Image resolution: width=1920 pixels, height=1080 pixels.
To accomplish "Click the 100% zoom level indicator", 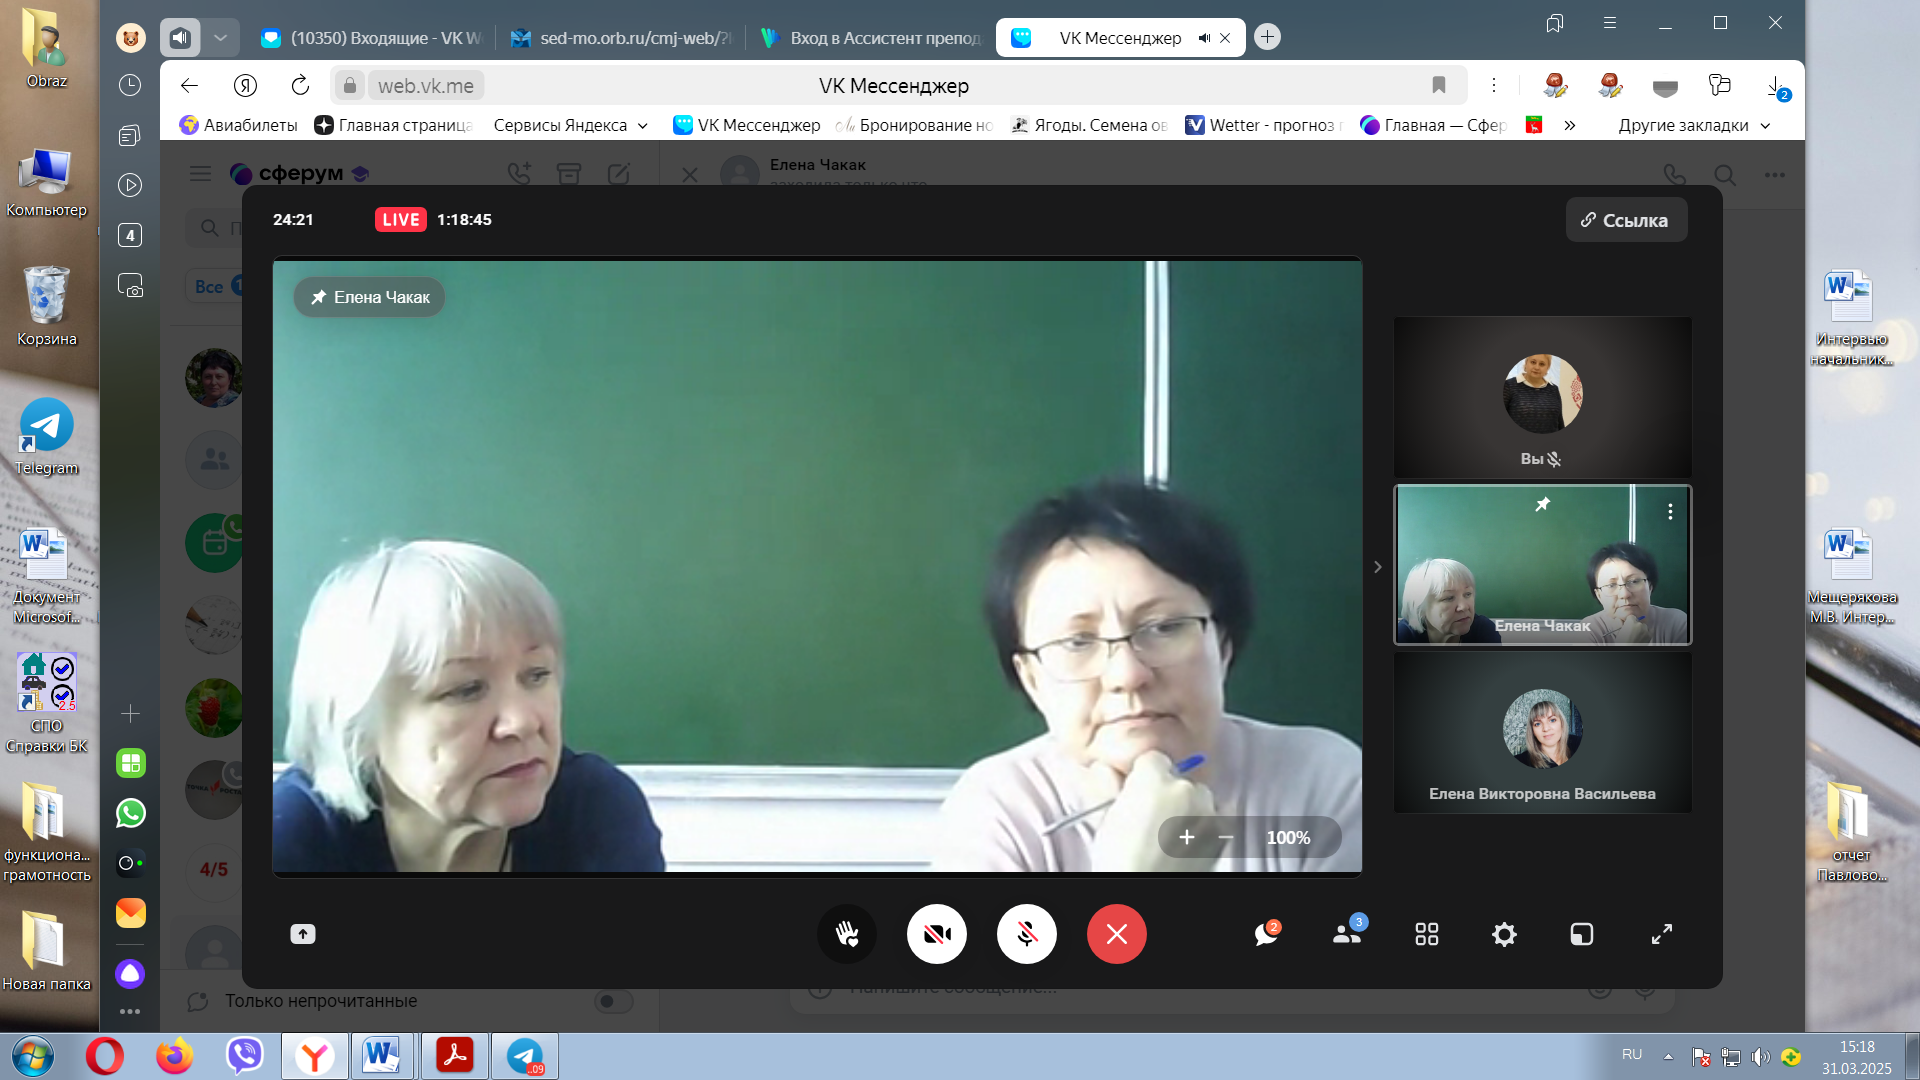I will click(1288, 837).
